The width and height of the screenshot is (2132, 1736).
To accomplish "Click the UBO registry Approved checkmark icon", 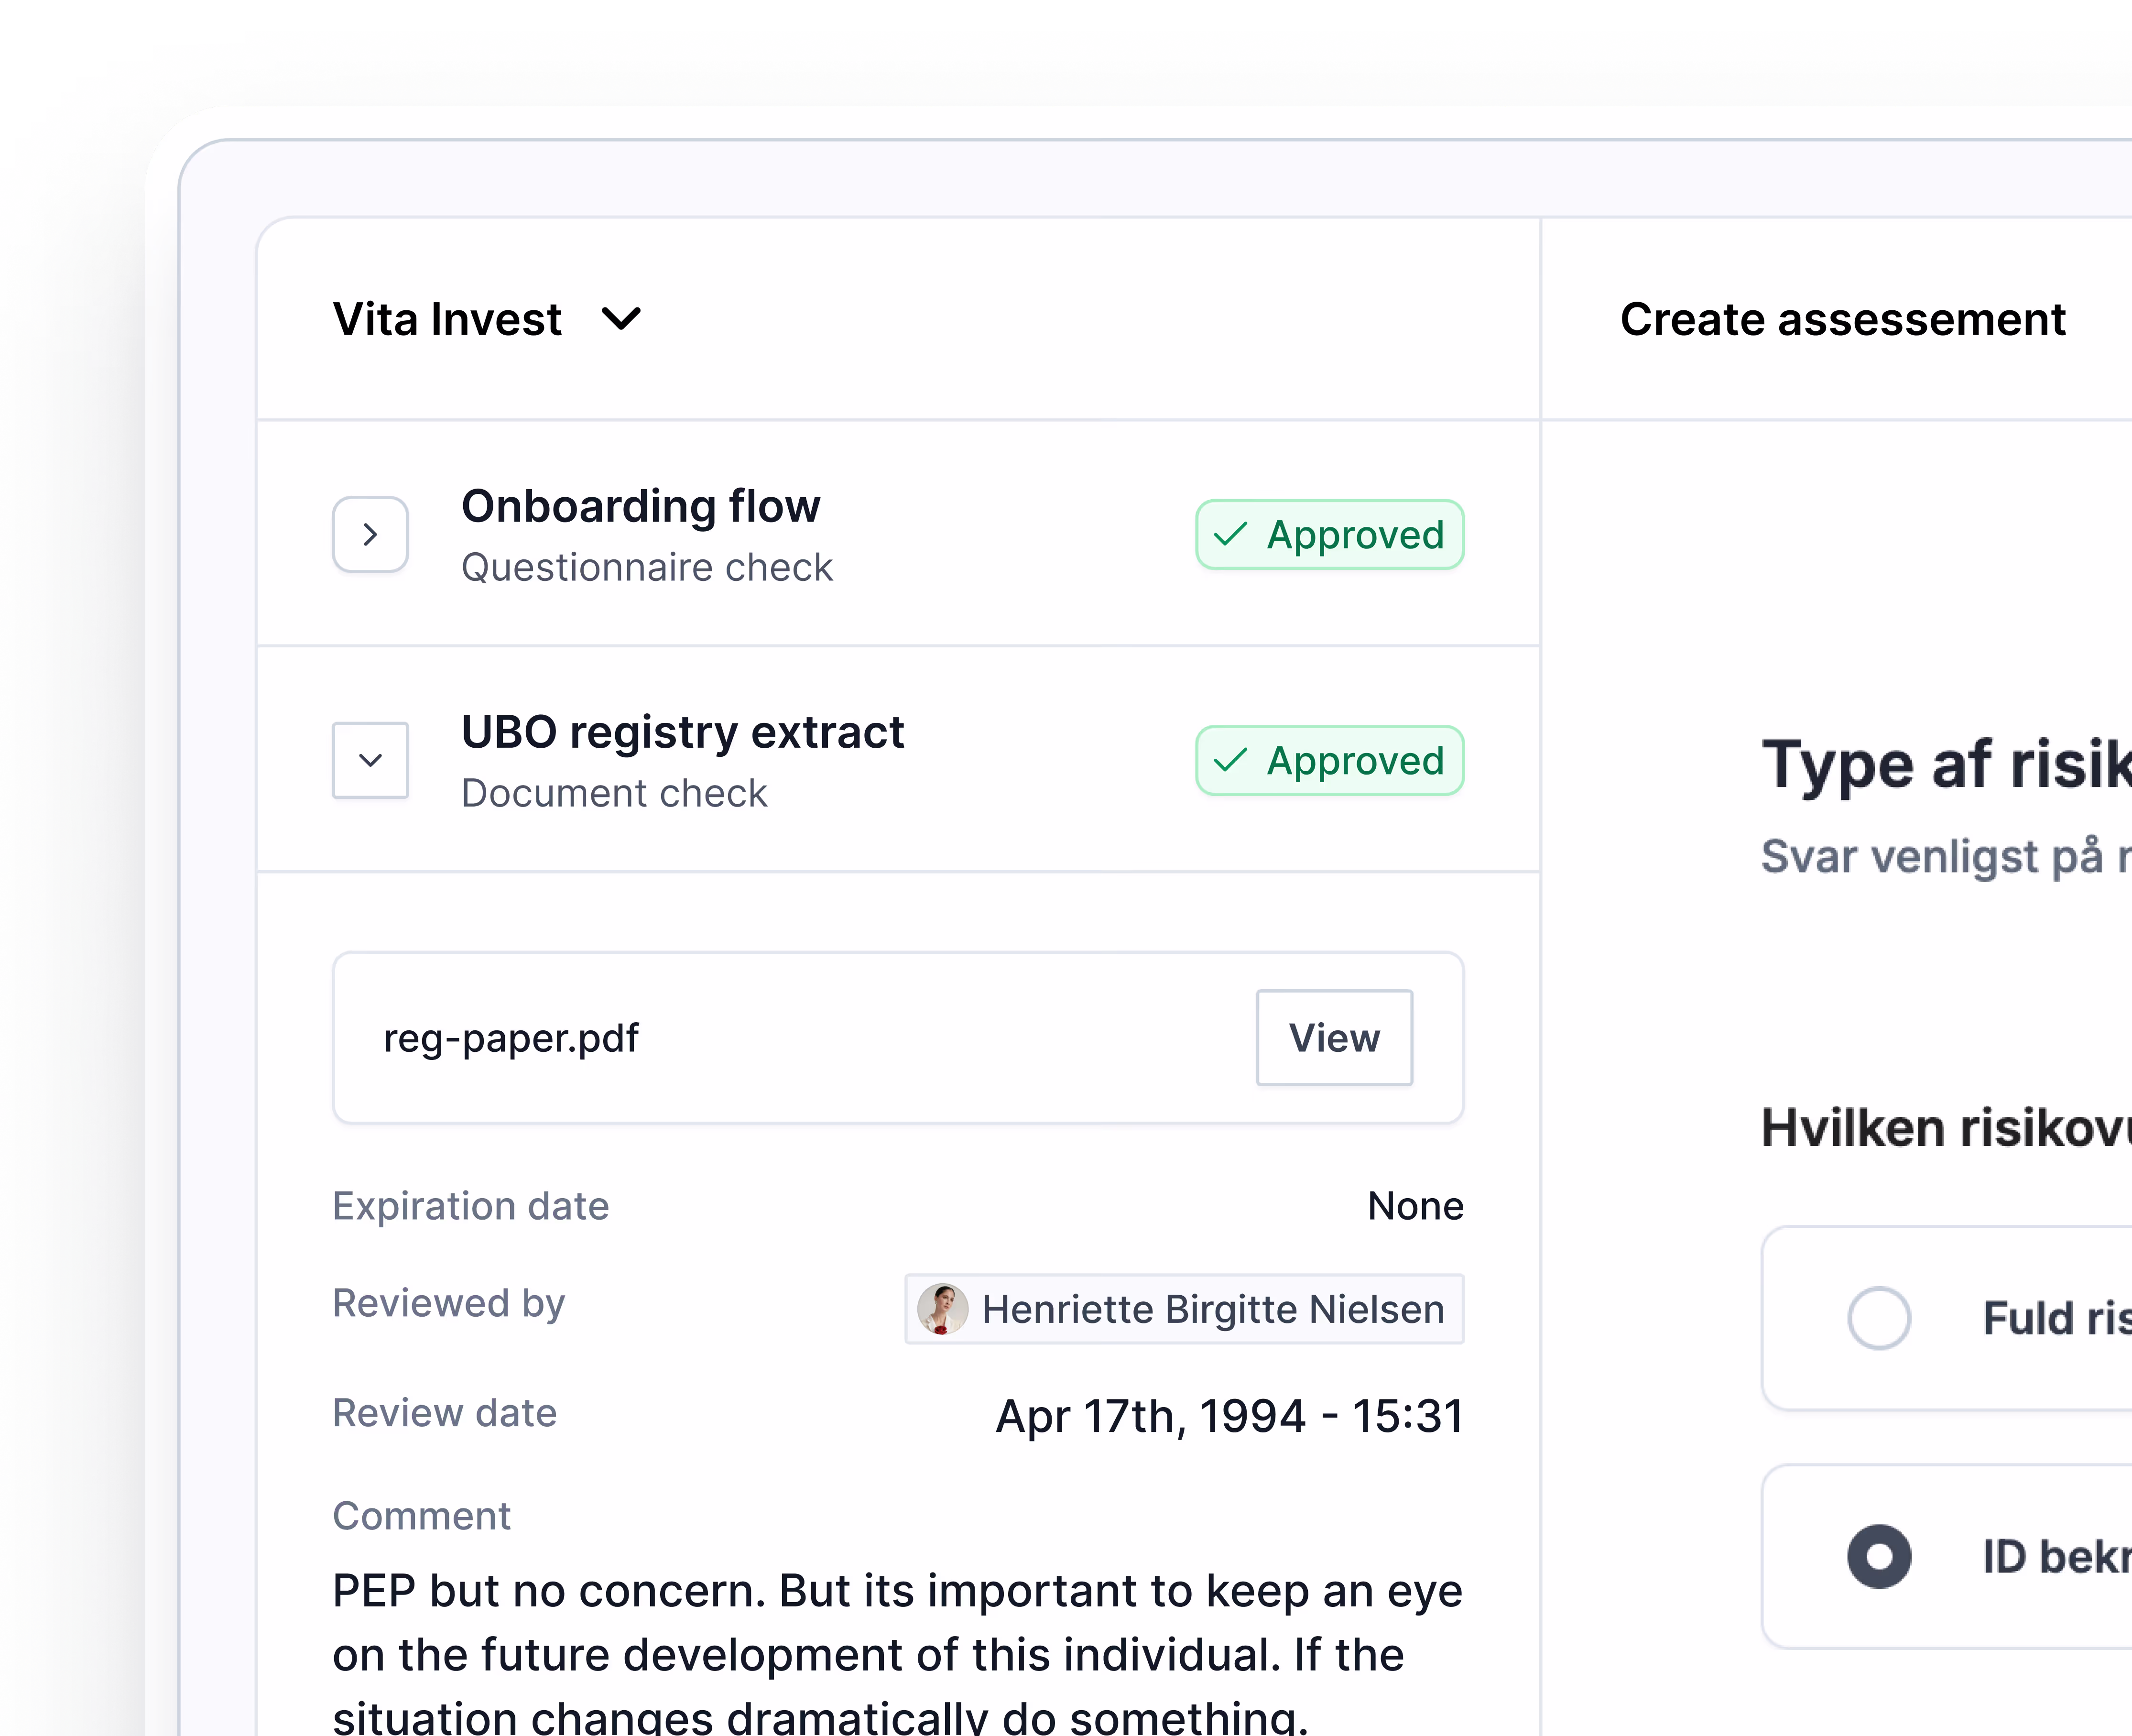I will tap(1230, 760).
